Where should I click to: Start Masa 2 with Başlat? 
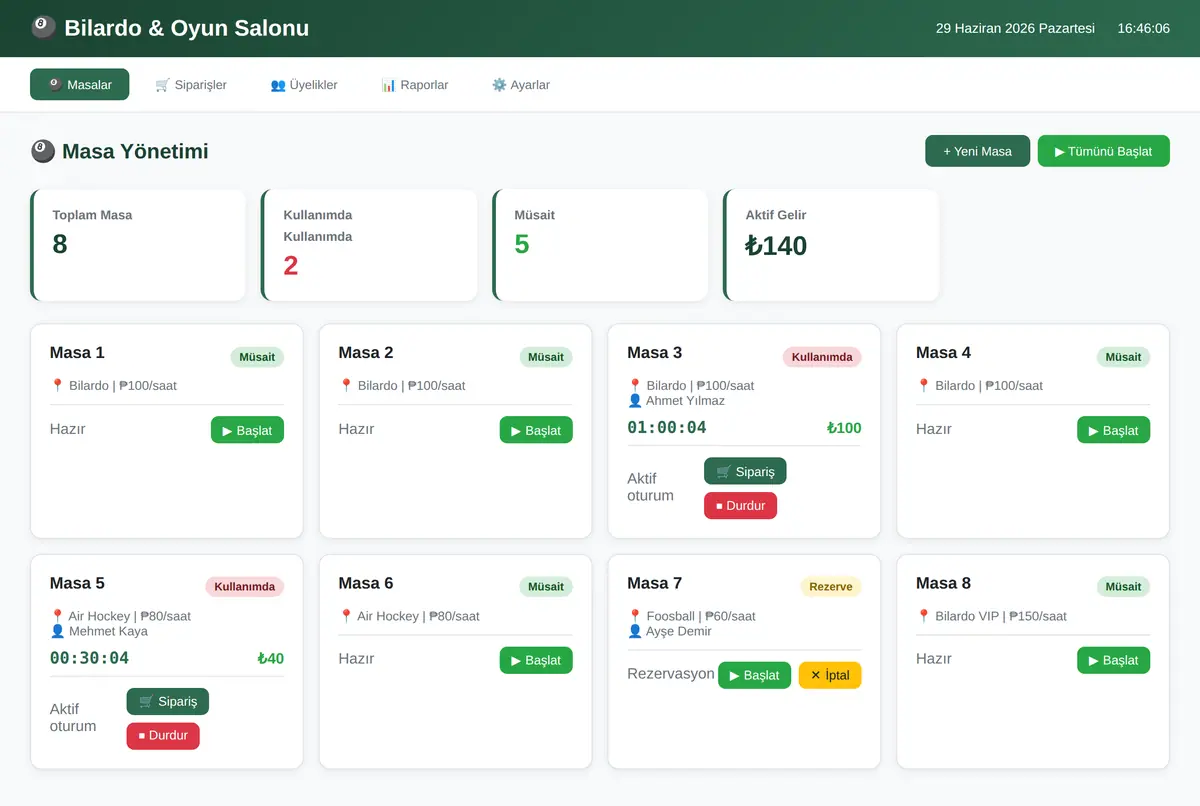[536, 430]
